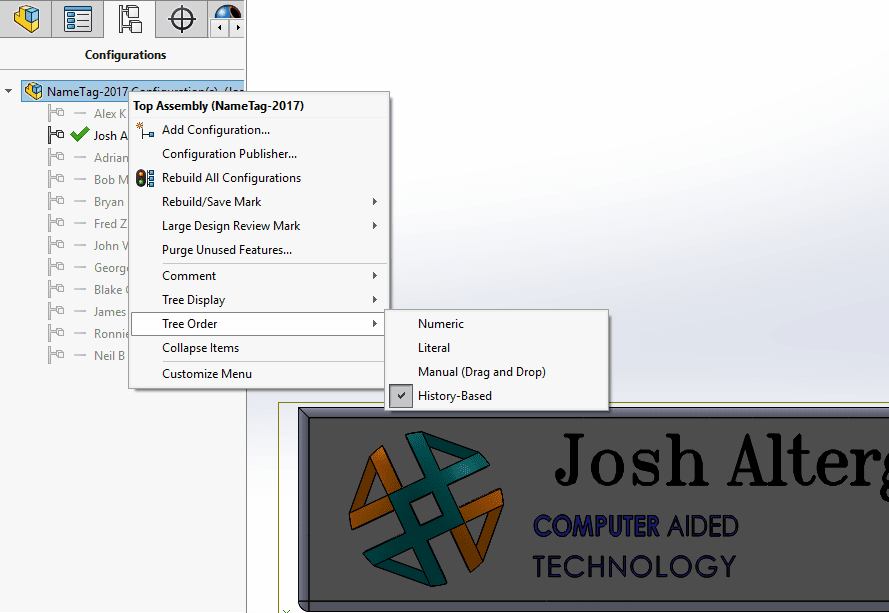This screenshot has height=613, width=889.
Task: Select the NameTag-2017 Configuration(s) root node
Action: 133,91
